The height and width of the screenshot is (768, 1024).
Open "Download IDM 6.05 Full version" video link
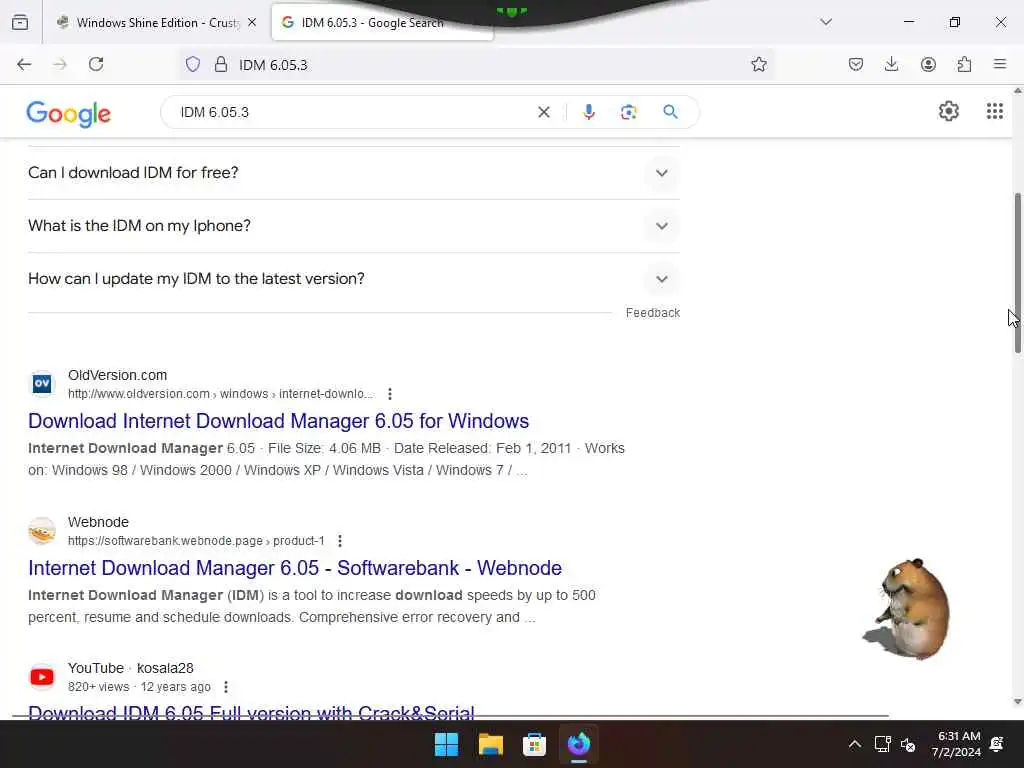tap(251, 711)
